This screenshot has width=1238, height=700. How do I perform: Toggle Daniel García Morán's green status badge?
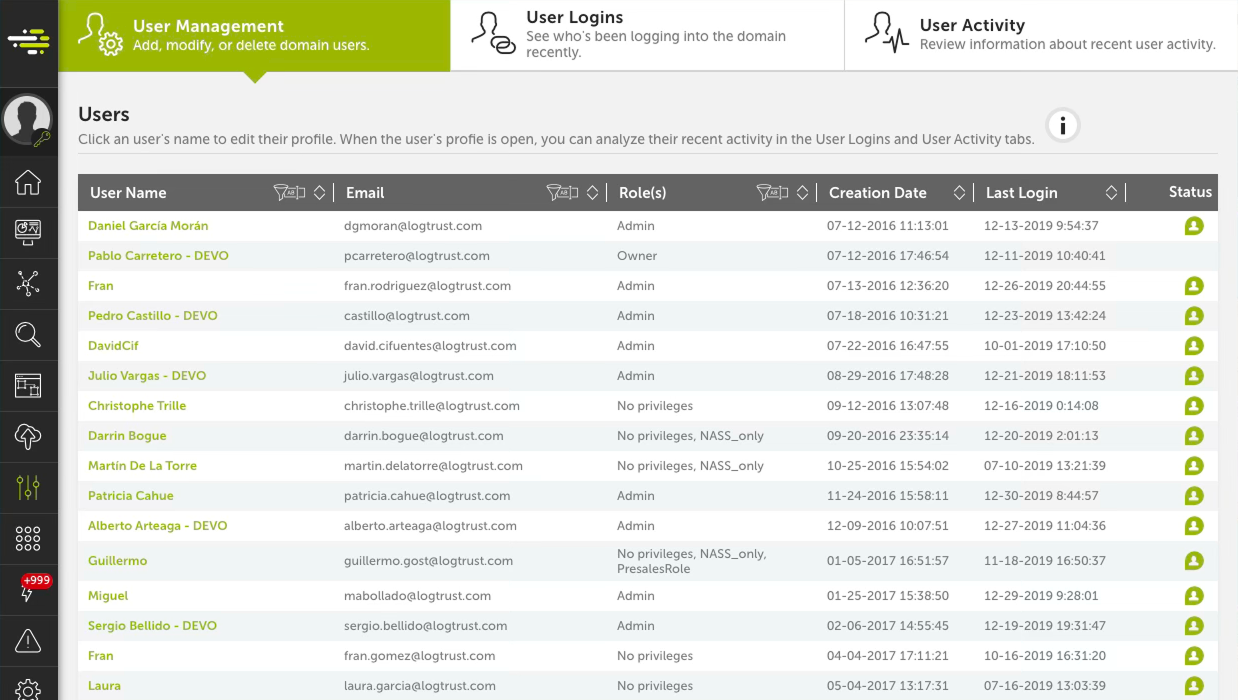pos(1193,226)
